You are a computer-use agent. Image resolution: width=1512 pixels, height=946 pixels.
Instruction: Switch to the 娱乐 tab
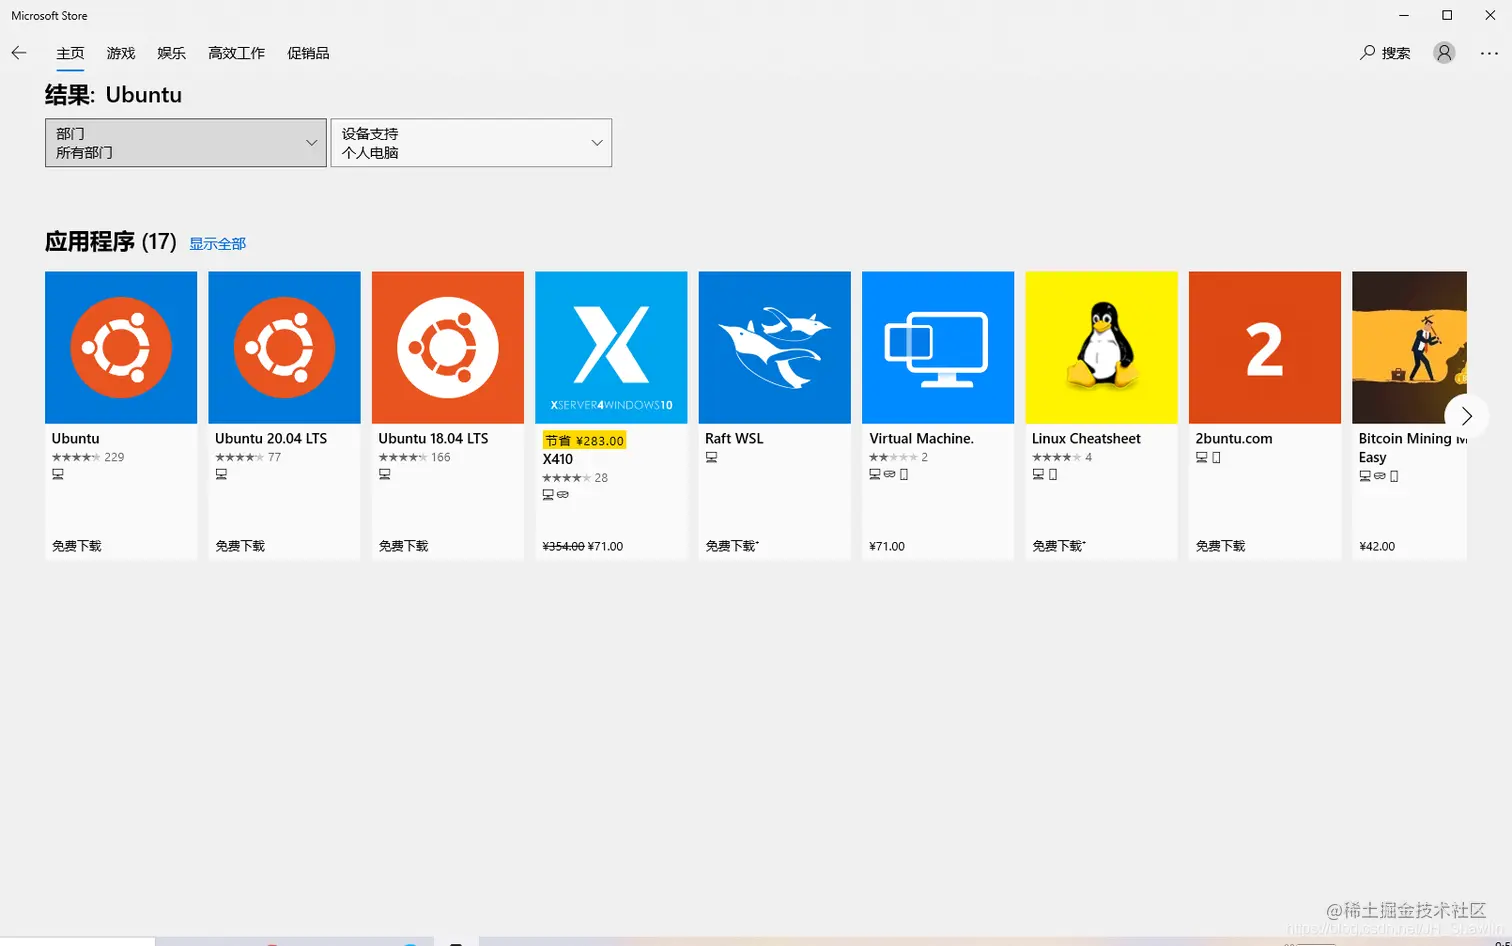[x=171, y=53]
